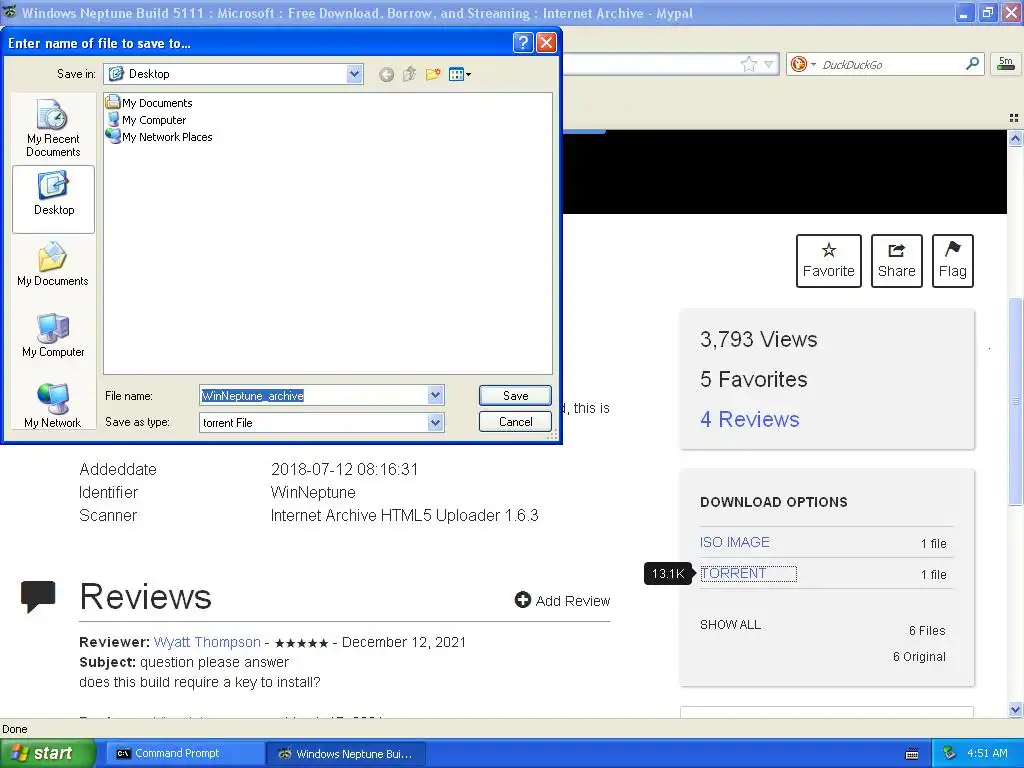Close the save dialog with the X

tap(546, 43)
